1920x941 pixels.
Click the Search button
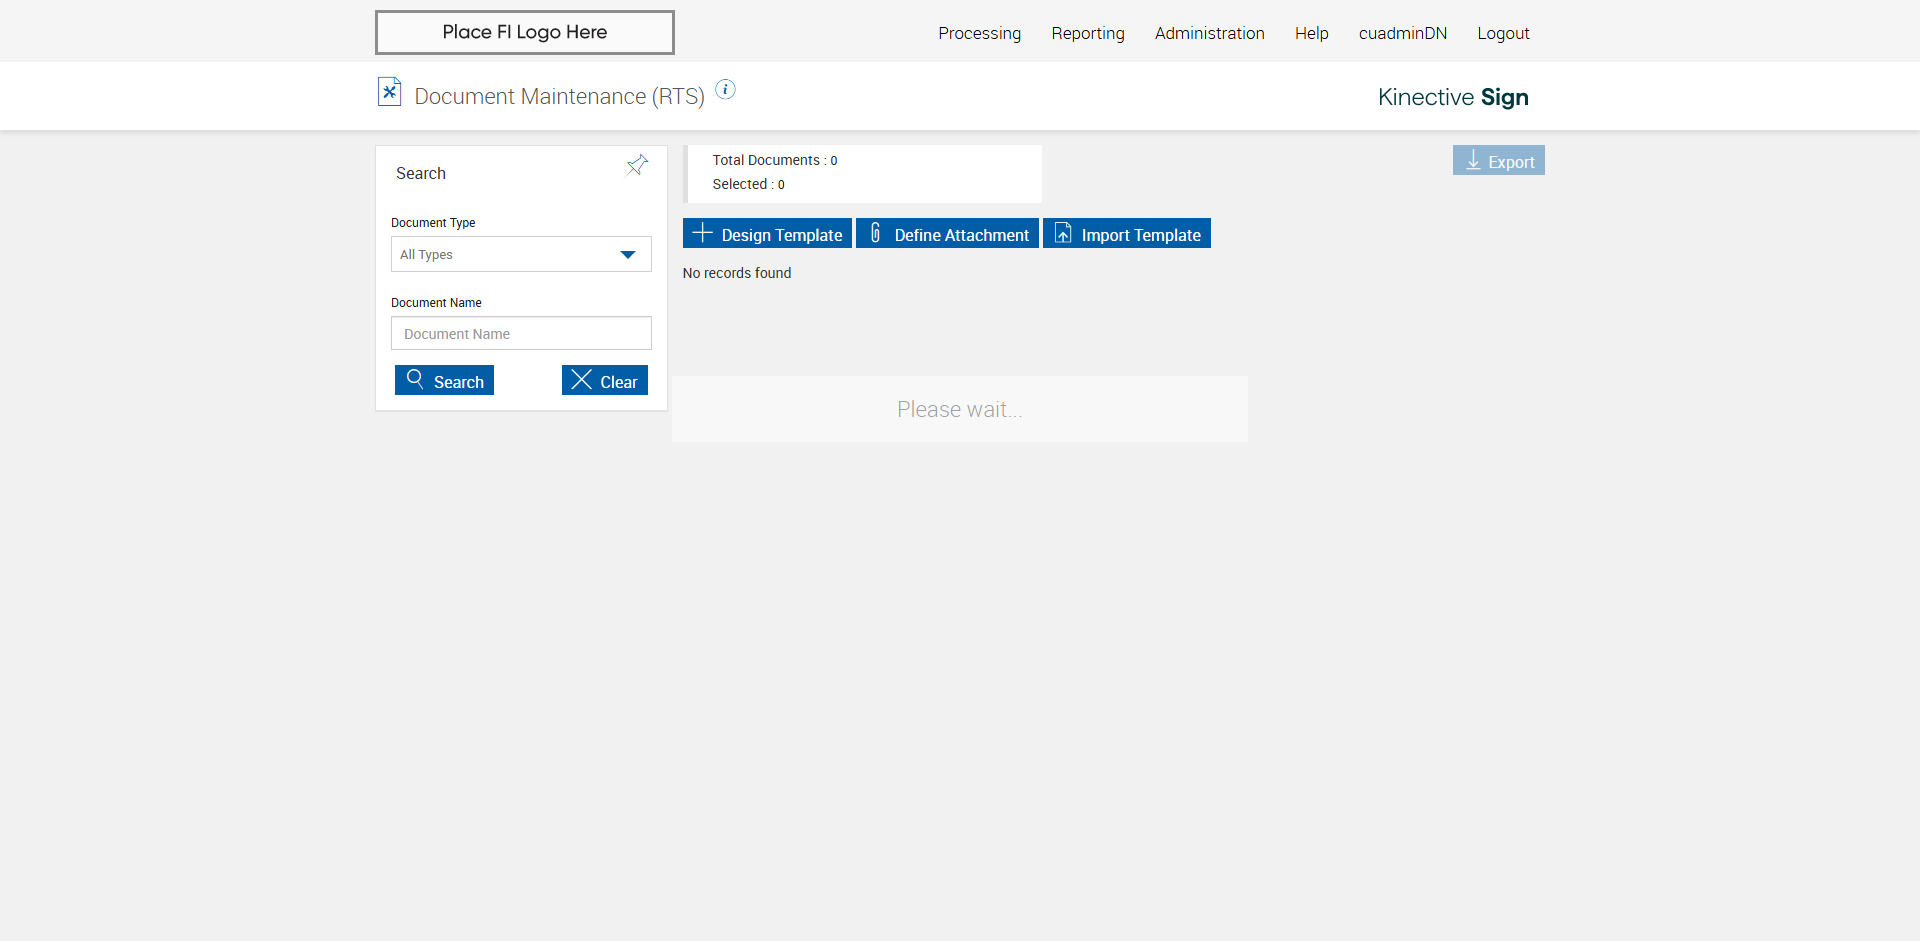[444, 380]
